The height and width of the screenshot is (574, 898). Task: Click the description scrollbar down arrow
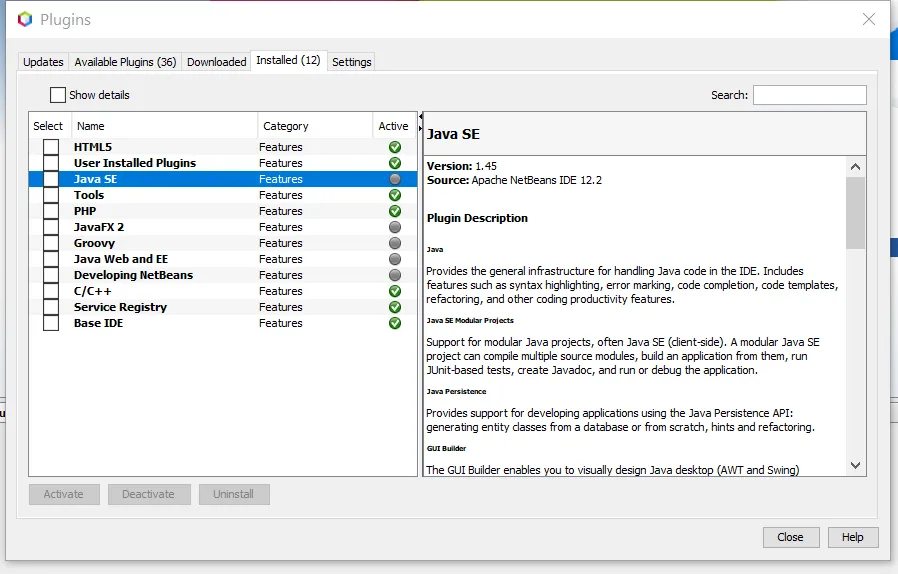[856, 465]
